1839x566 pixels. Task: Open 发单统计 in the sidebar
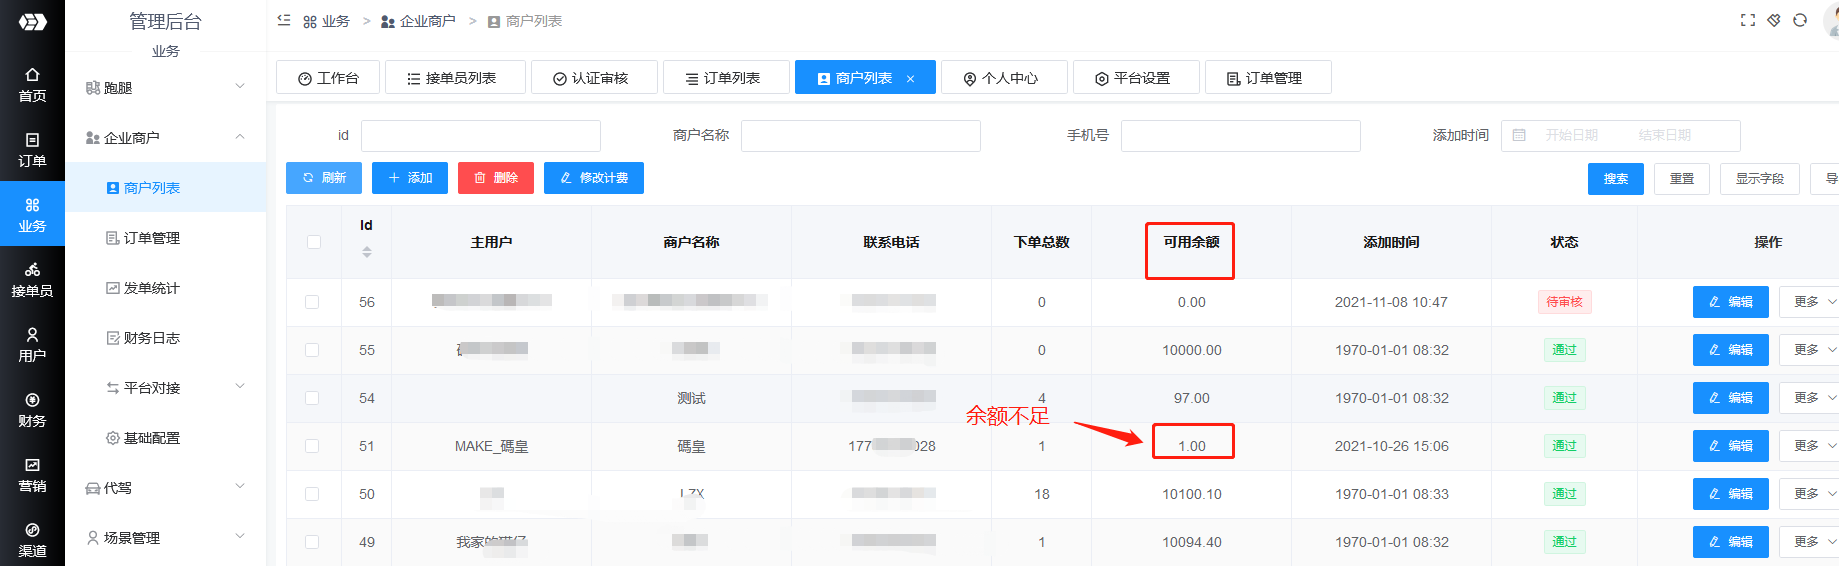pos(166,288)
